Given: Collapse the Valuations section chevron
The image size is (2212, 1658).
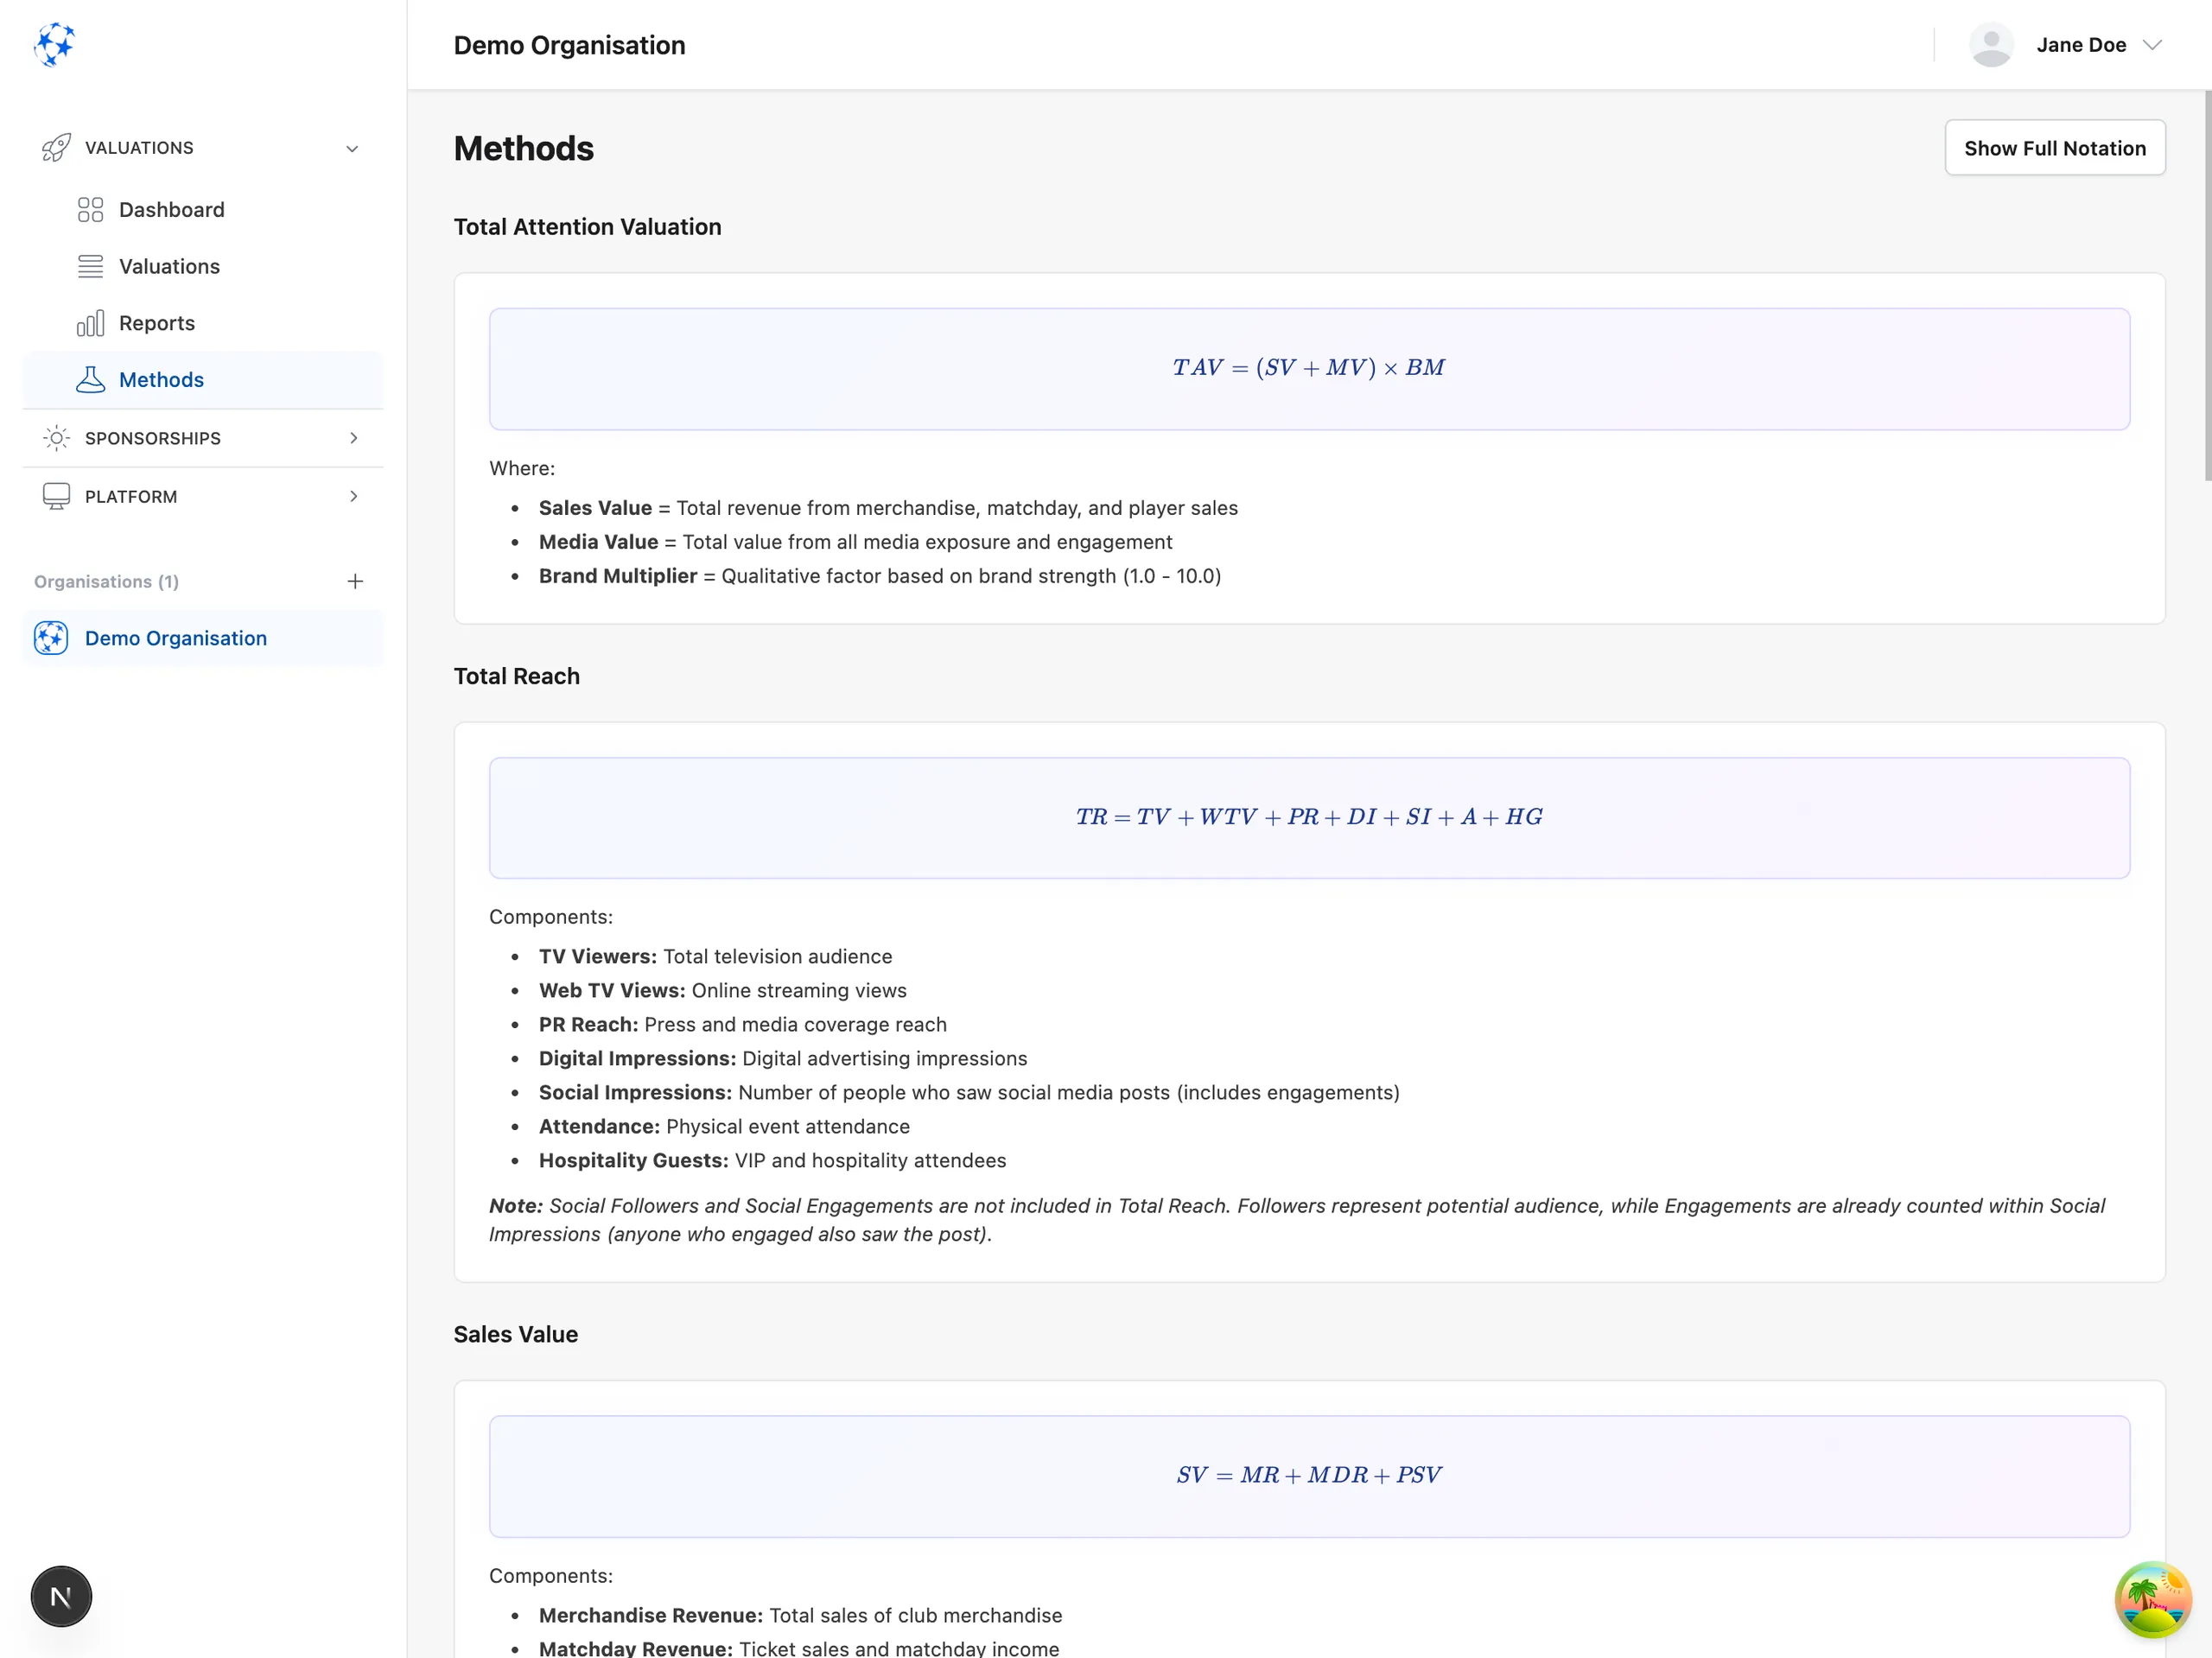Looking at the screenshot, I should 352,149.
